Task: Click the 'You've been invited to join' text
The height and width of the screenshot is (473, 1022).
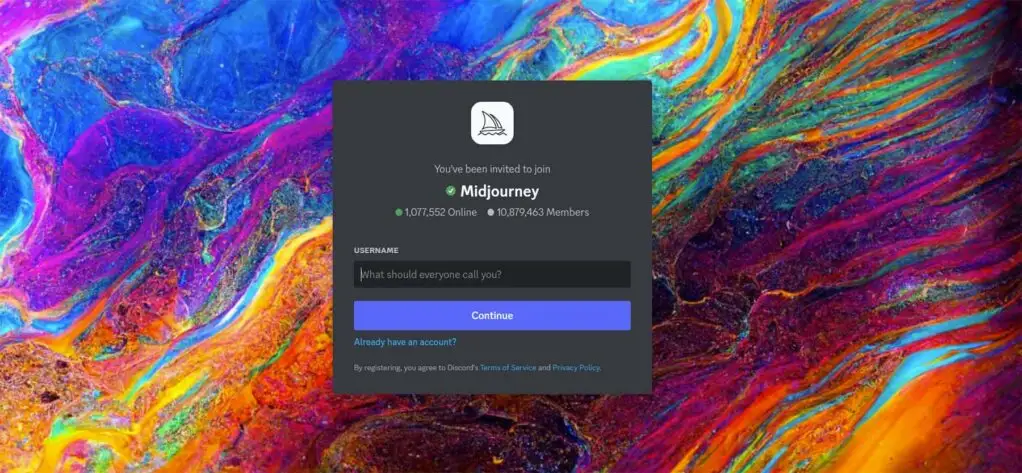Action: 492,169
